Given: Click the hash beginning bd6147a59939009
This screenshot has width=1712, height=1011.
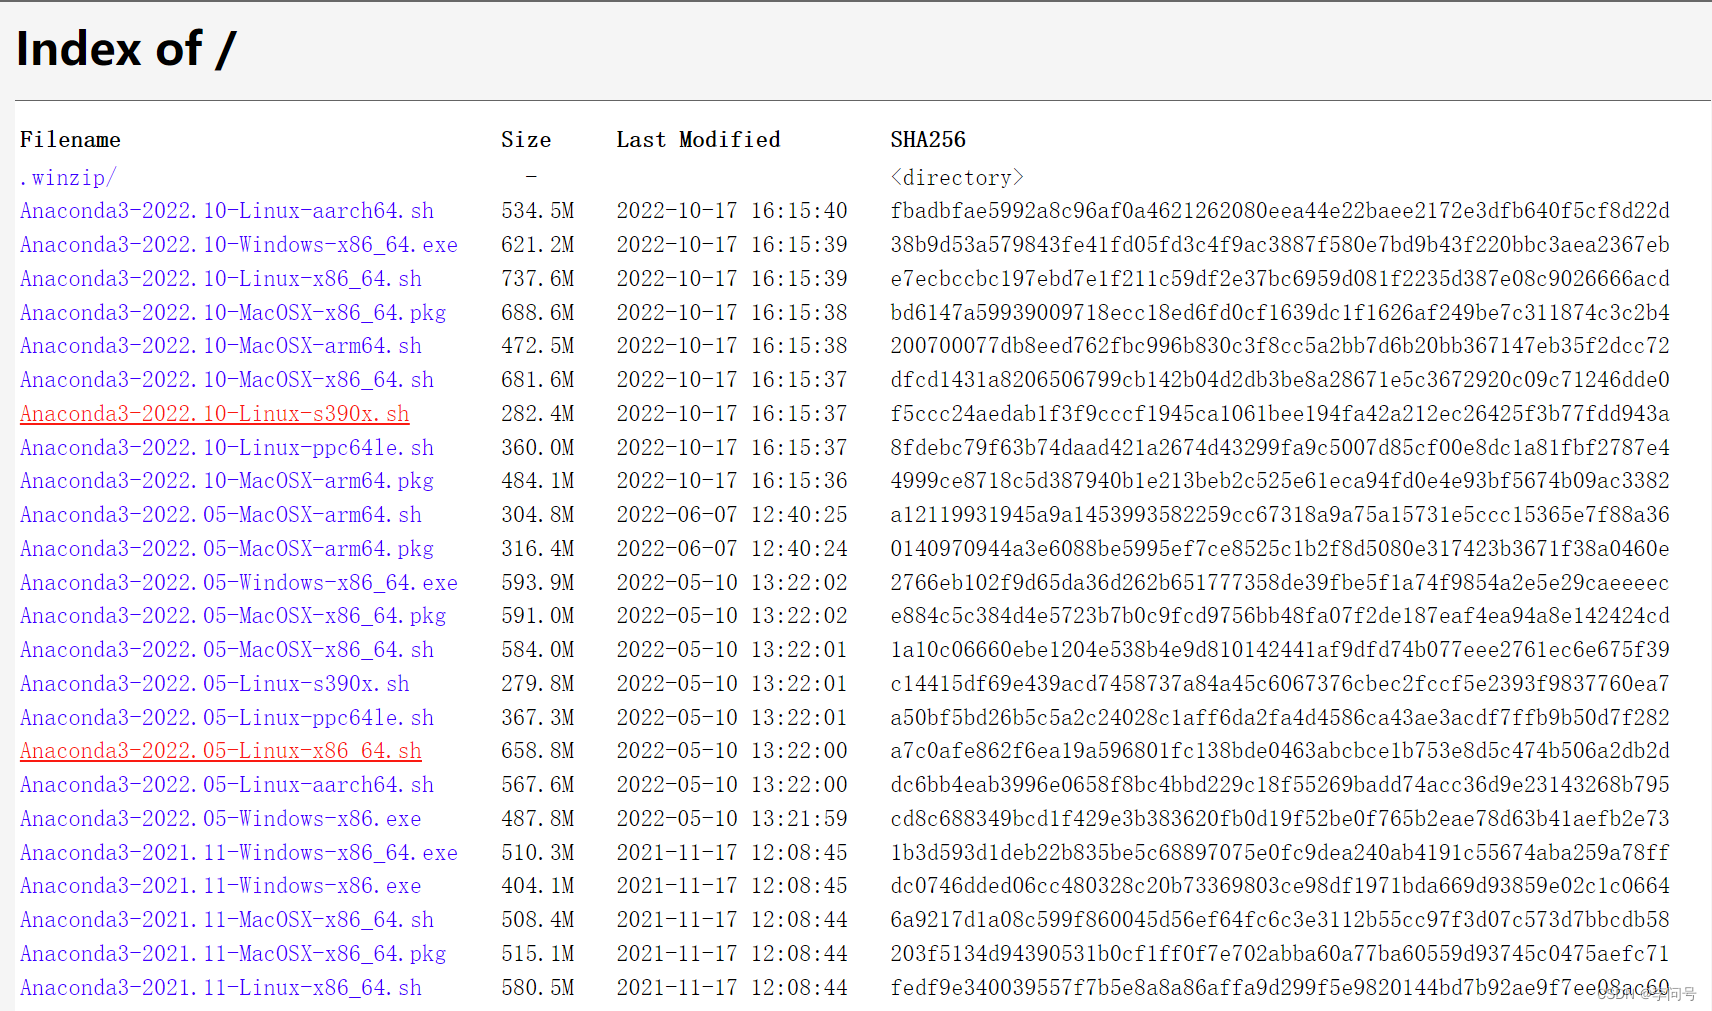Looking at the screenshot, I should 1280,313.
